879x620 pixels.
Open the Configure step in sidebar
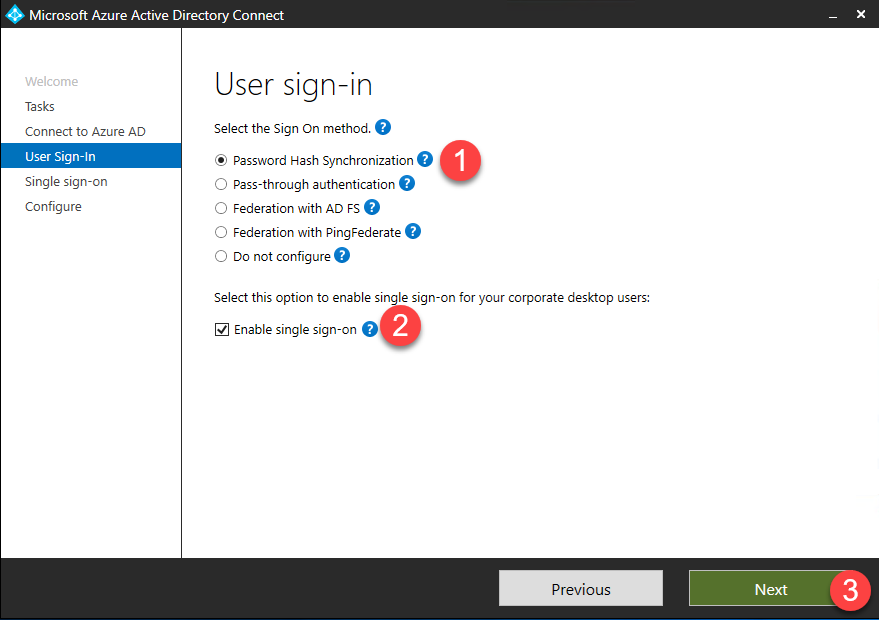53,207
